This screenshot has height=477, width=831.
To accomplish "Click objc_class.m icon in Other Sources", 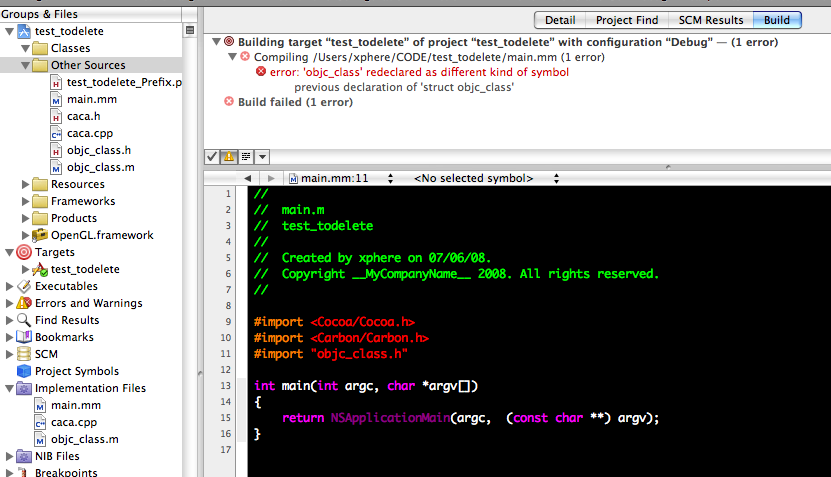I will click(56, 167).
